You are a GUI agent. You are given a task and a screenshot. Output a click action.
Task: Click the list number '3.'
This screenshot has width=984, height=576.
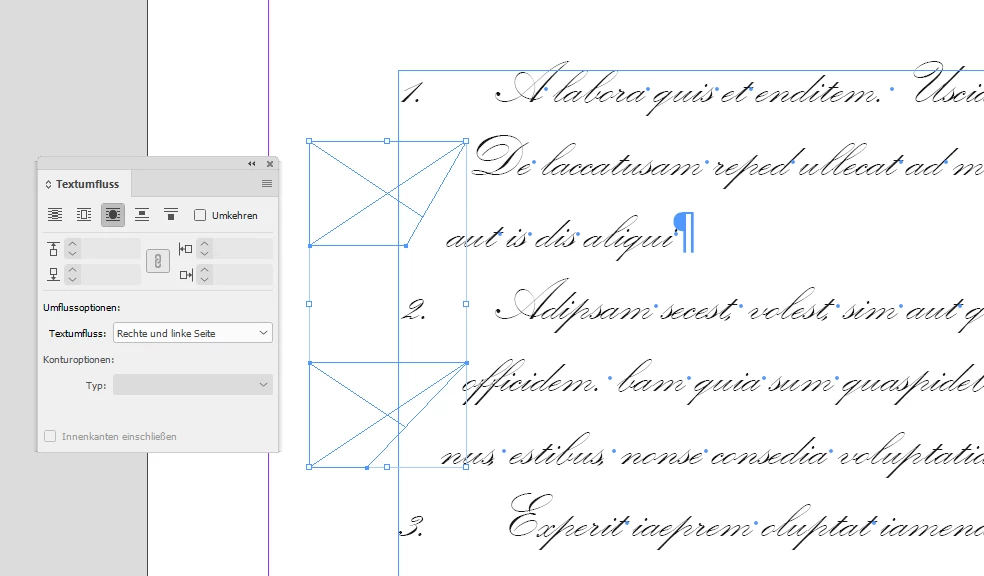[412, 526]
